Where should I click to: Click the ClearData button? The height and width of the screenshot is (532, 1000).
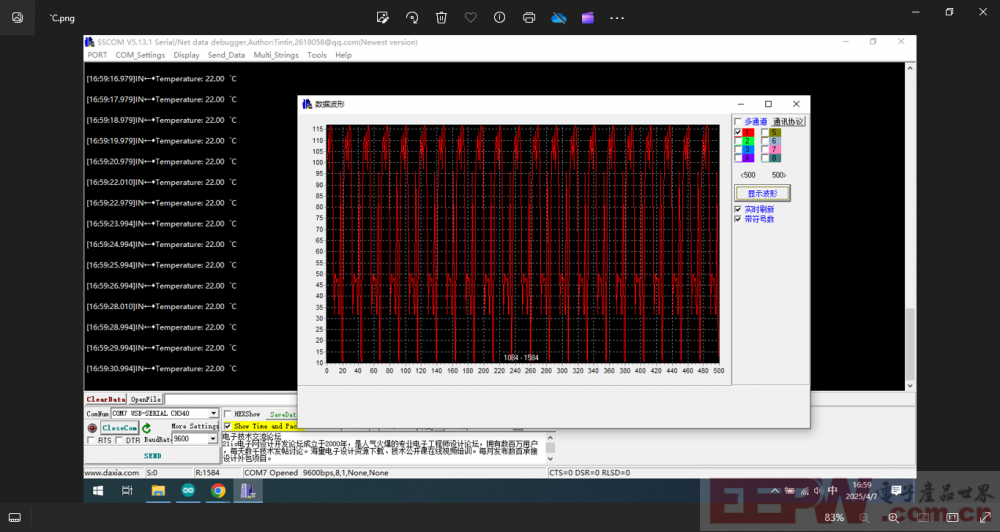tap(106, 399)
